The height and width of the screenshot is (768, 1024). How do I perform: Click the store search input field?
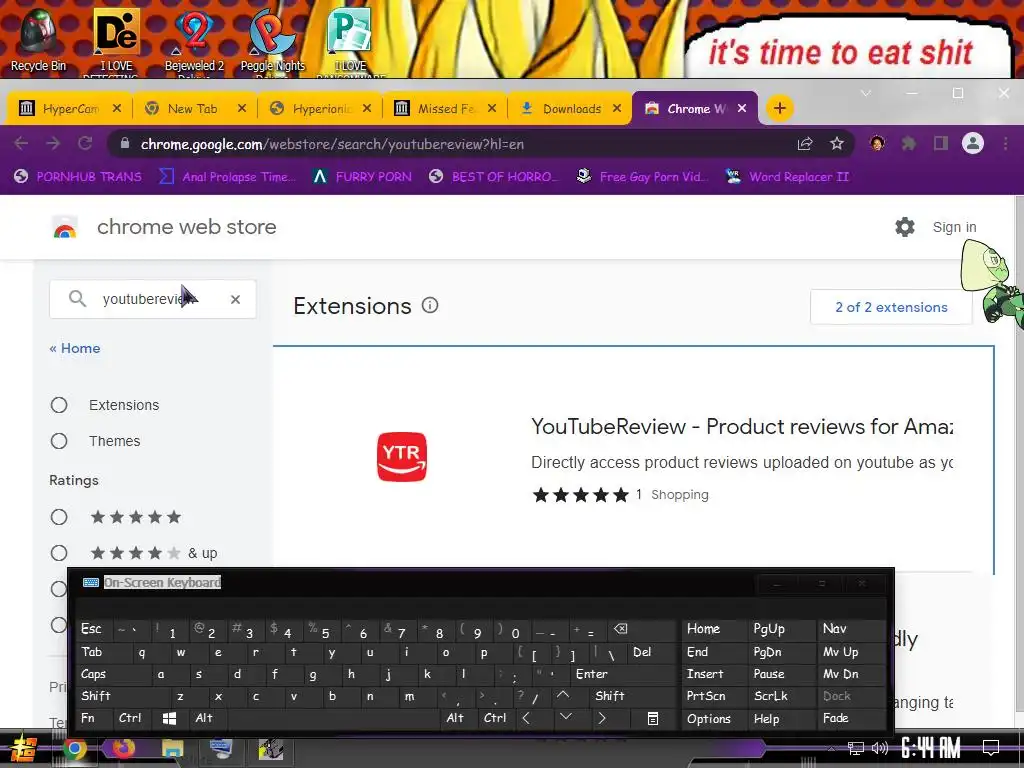pos(153,299)
